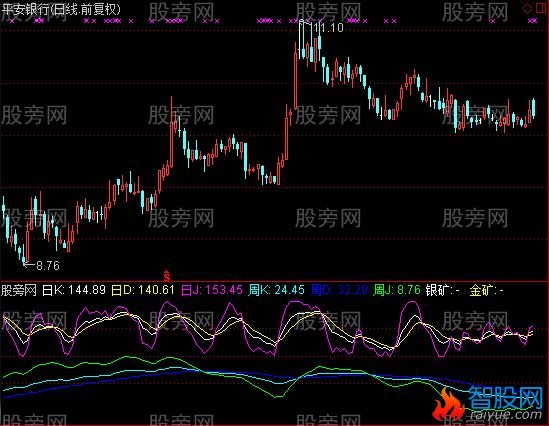Click the 周K: 24.45 indicator value
The width and height of the screenshot is (549, 426).
[276, 290]
